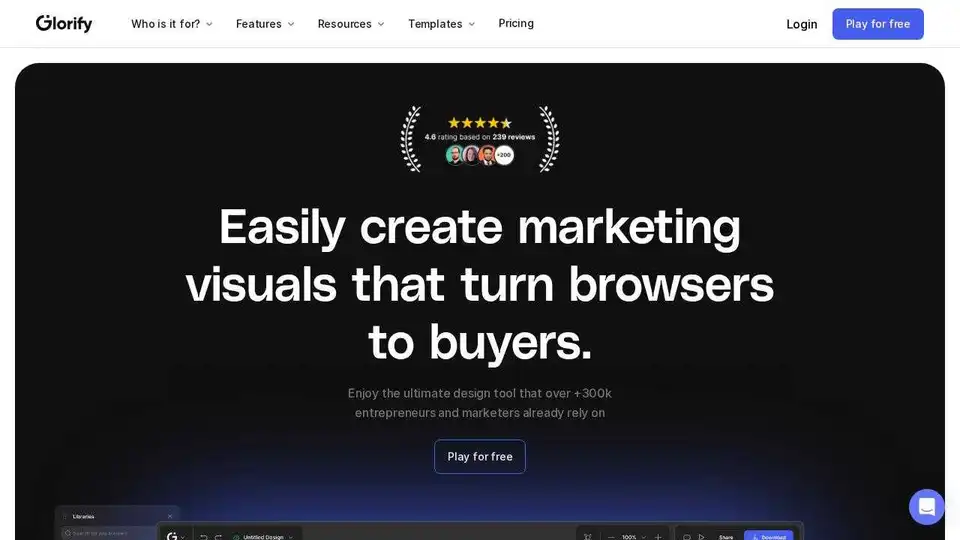Open the chat support bubble icon

point(926,506)
